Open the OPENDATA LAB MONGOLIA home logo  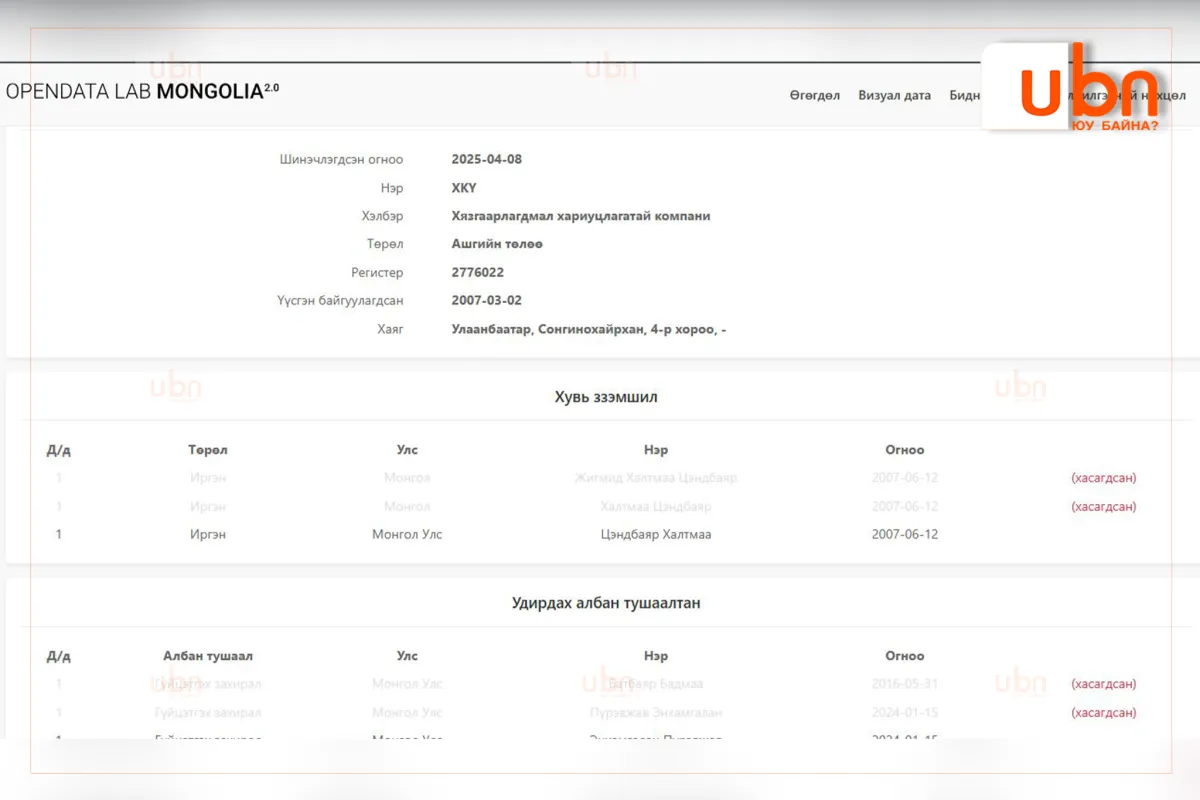[143, 91]
